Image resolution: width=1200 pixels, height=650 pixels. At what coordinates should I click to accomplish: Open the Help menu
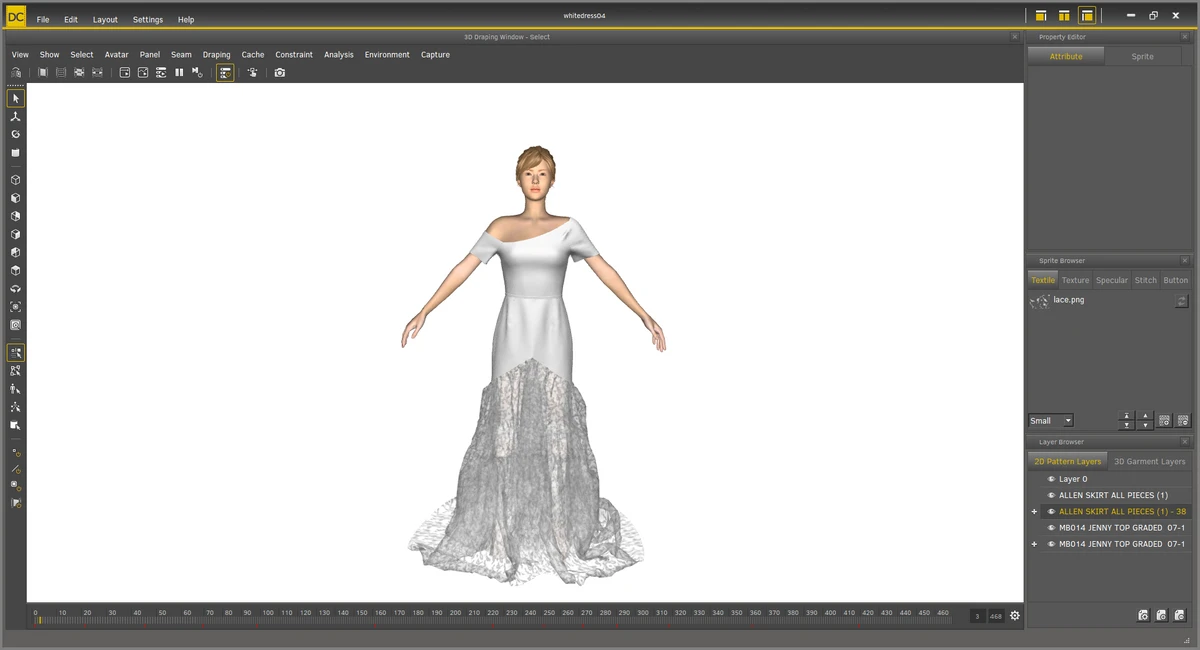[186, 20]
